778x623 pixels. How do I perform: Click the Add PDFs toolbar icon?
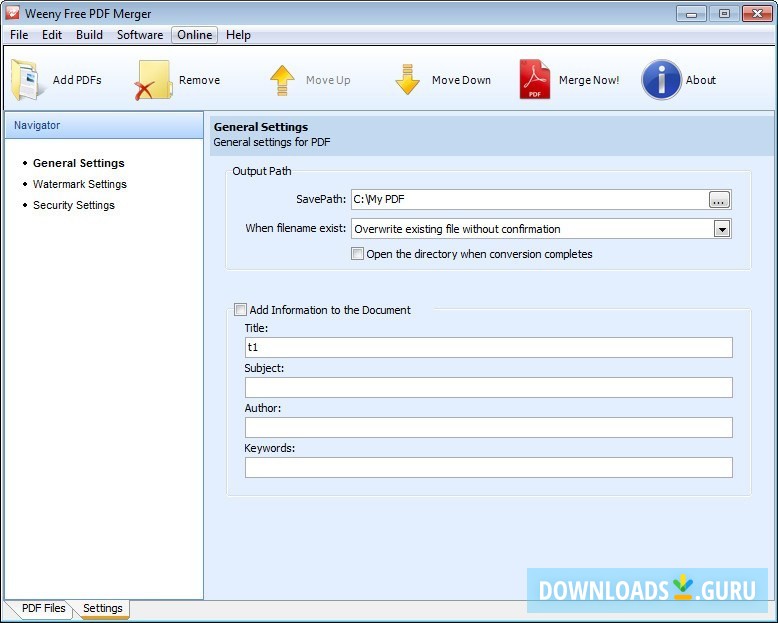tap(29, 80)
